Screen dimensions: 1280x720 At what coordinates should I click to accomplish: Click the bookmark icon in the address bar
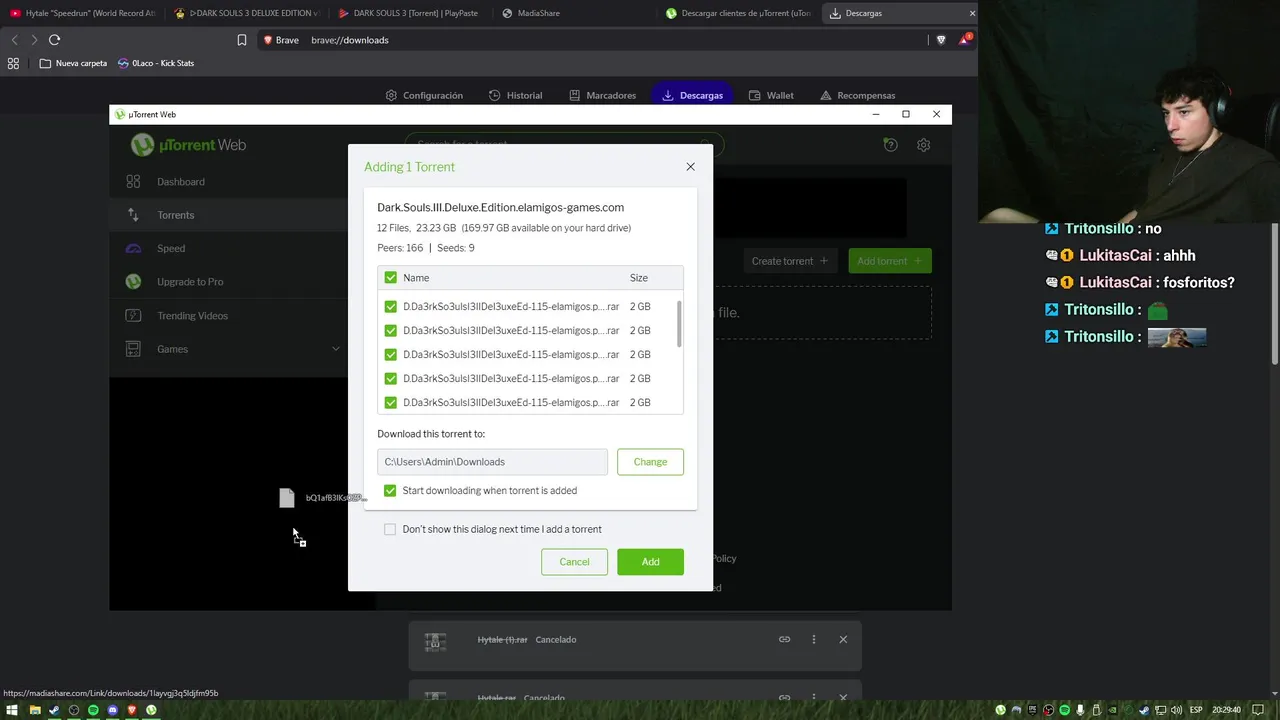pyautogui.click(x=242, y=40)
